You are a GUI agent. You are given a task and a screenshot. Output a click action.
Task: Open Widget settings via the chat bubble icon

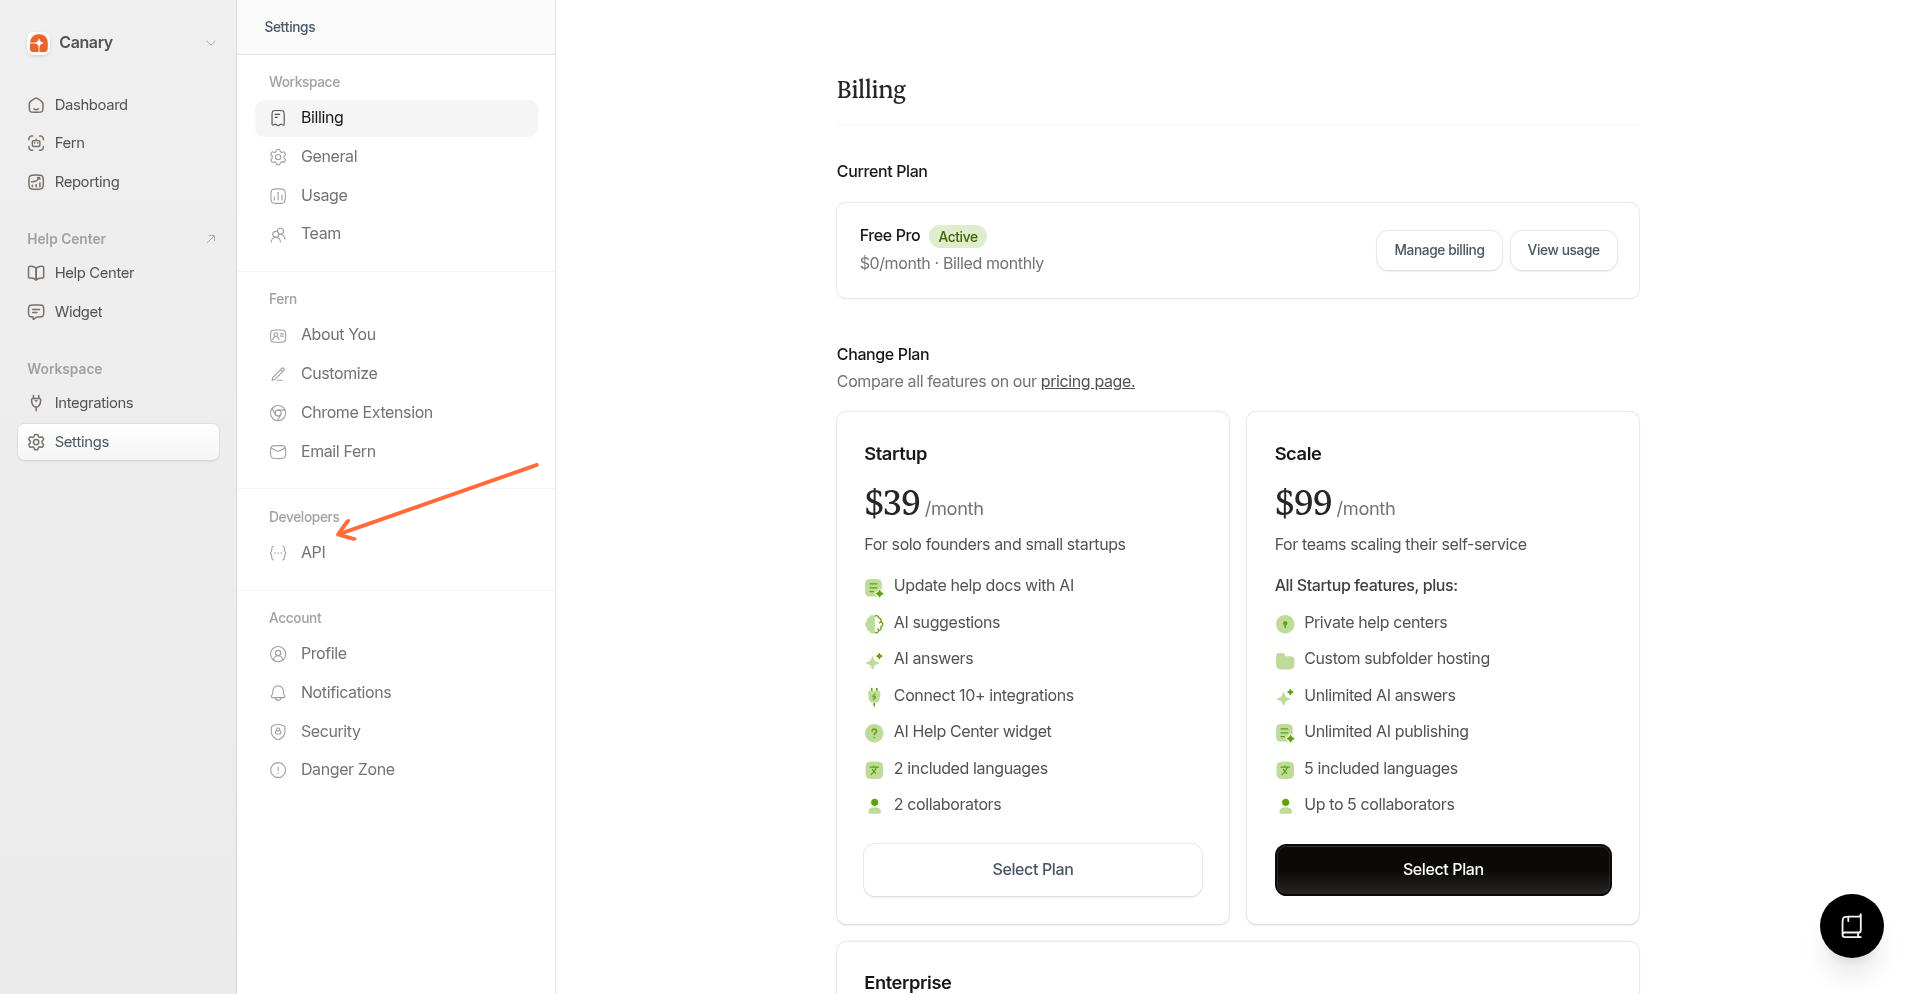coord(36,311)
